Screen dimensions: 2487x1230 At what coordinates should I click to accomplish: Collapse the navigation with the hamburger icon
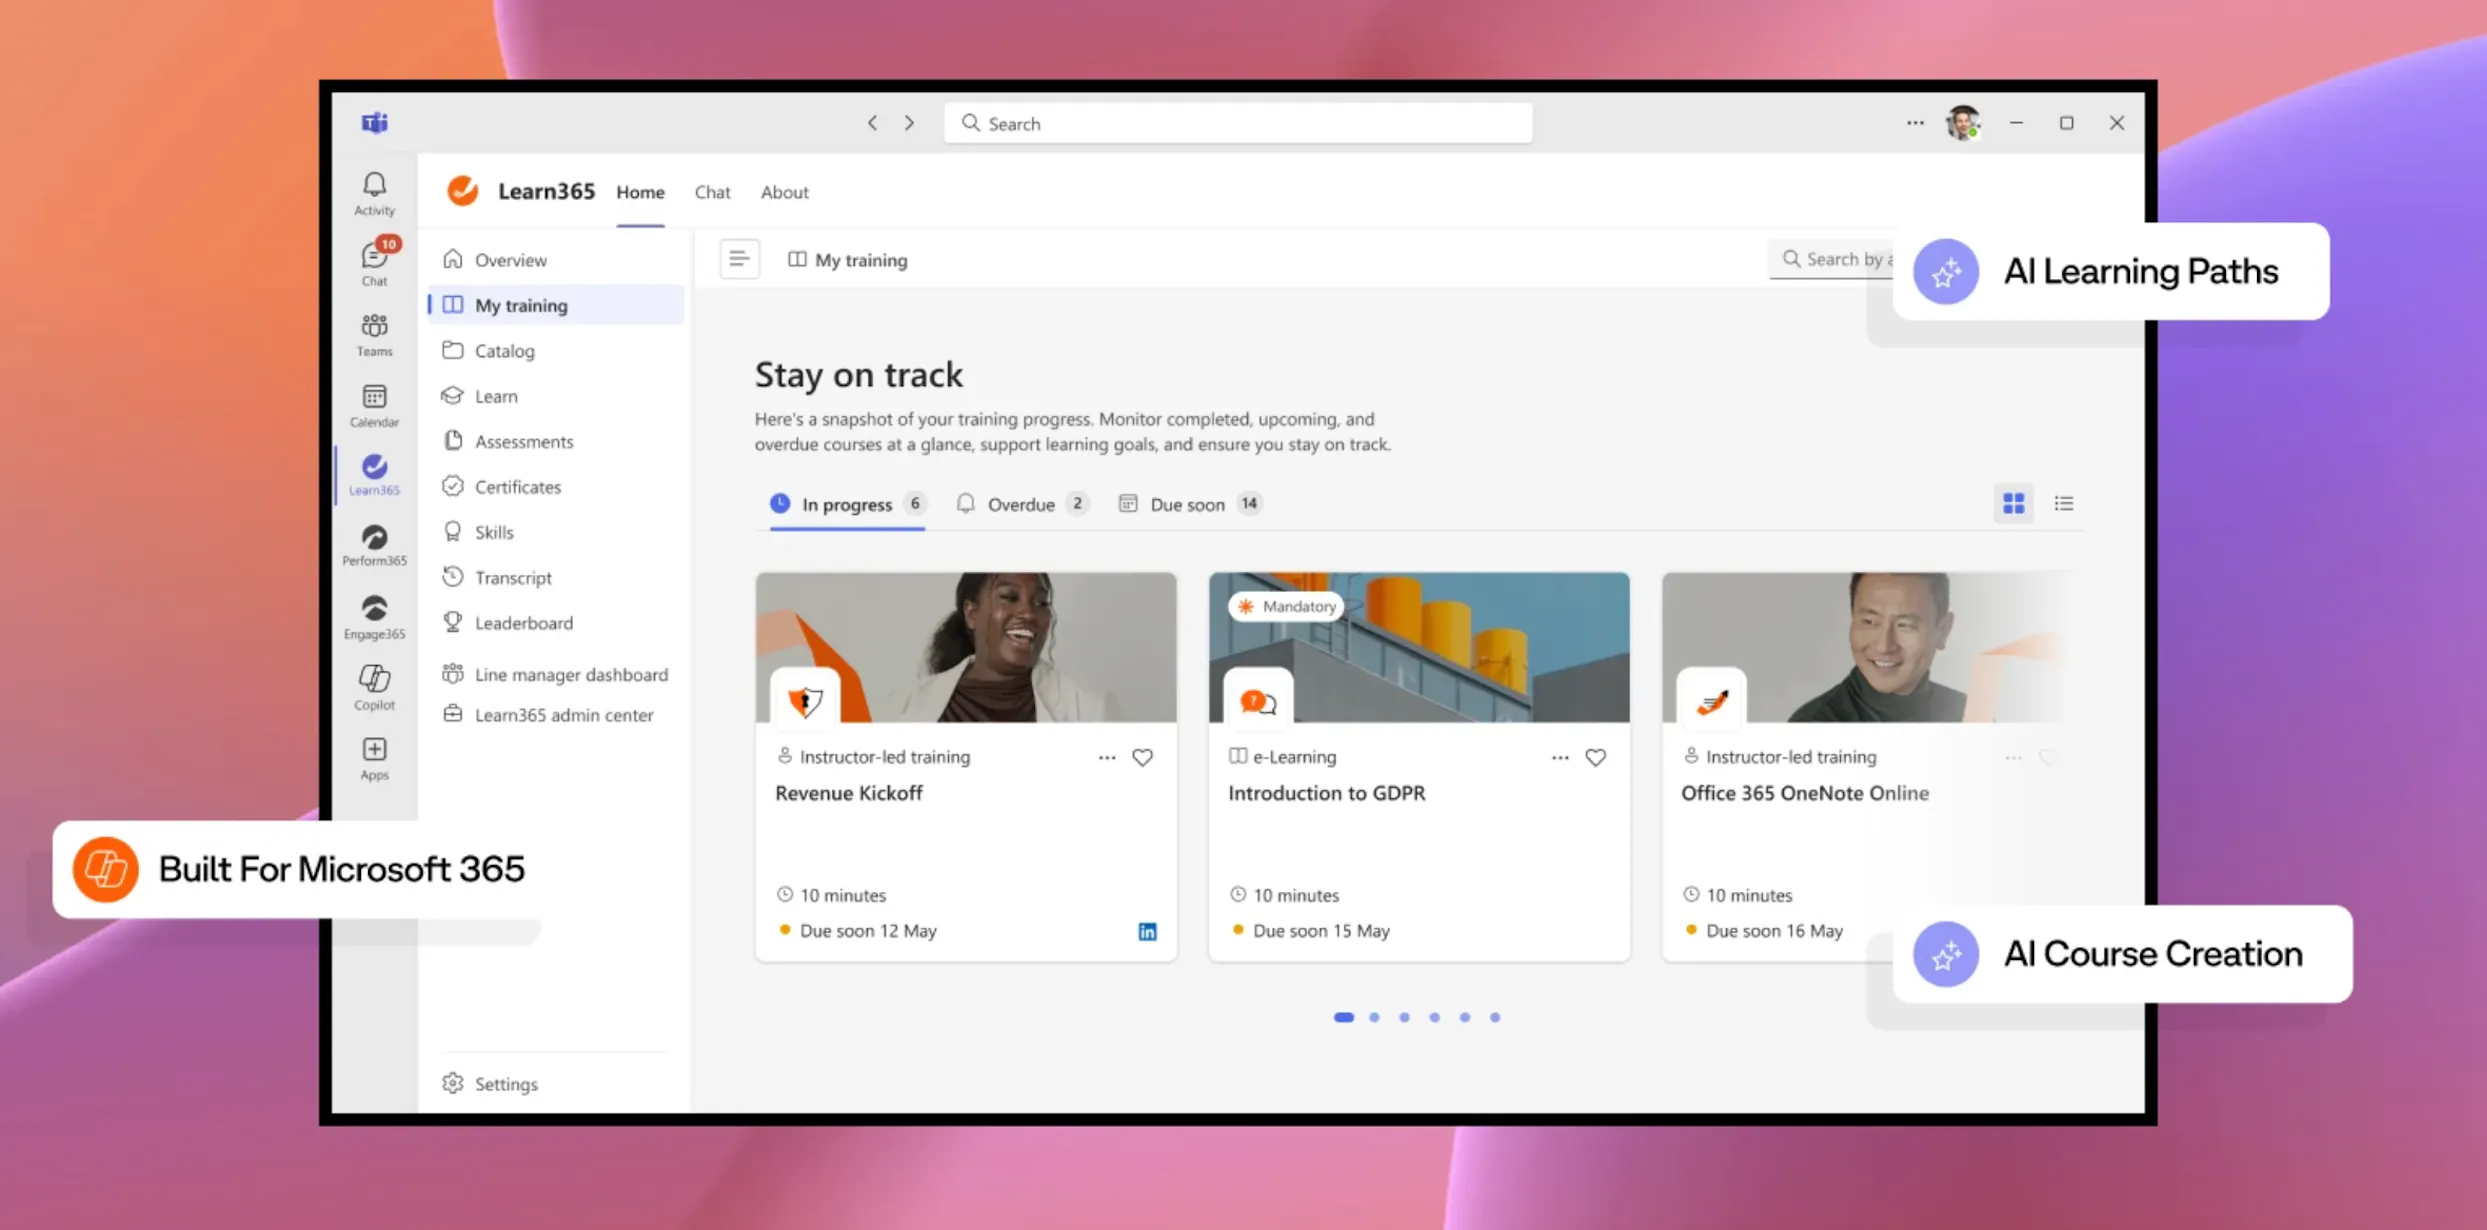click(x=739, y=259)
